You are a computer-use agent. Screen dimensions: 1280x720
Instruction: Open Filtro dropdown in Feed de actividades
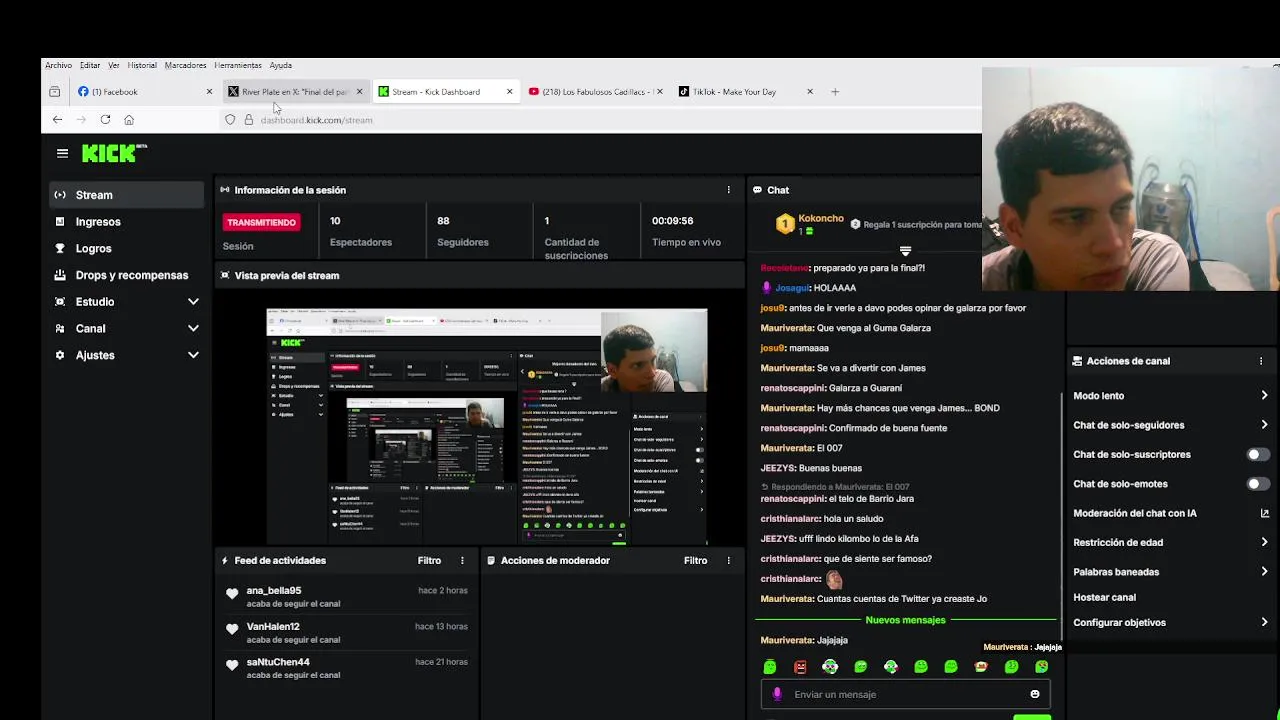point(429,560)
